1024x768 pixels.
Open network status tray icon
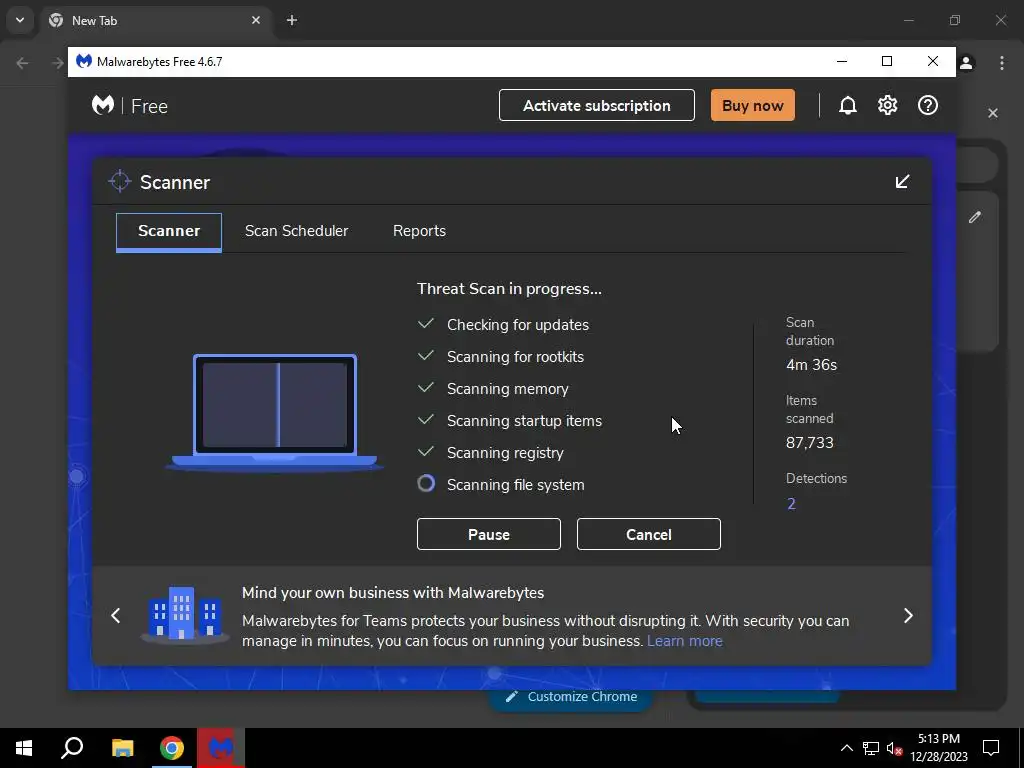871,748
